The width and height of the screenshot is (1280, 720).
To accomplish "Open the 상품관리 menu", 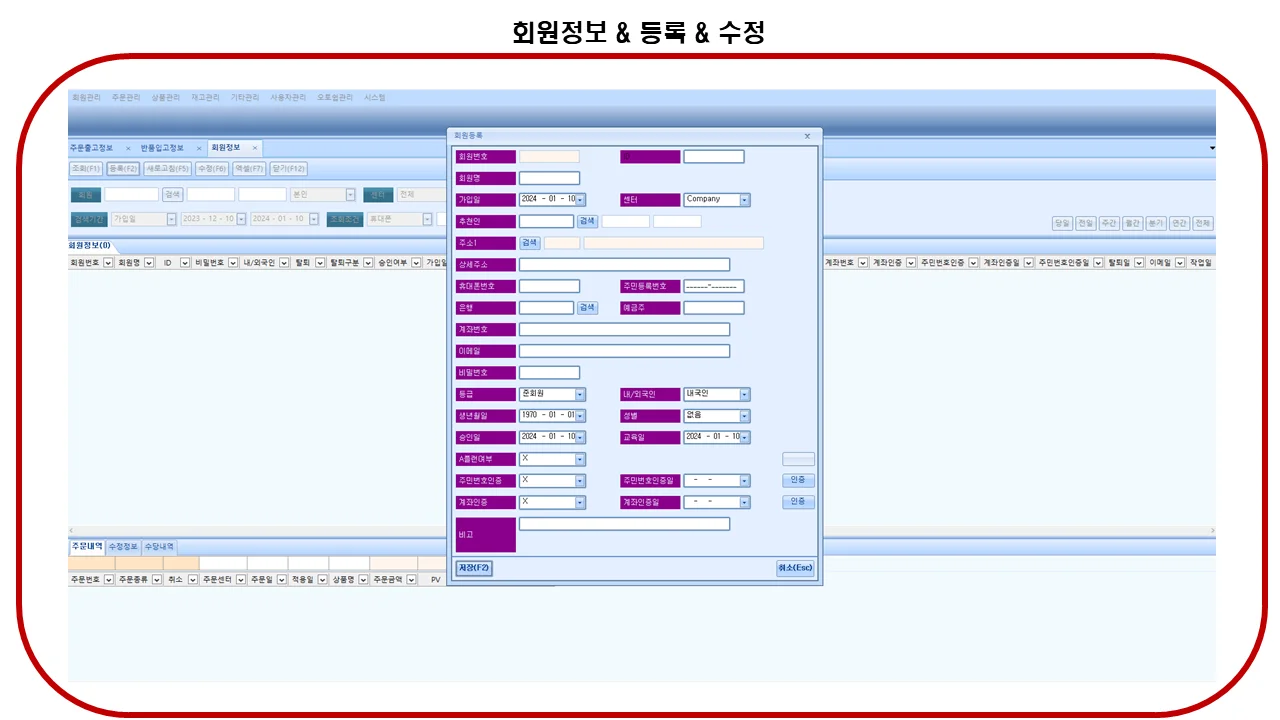I will coord(166,98).
